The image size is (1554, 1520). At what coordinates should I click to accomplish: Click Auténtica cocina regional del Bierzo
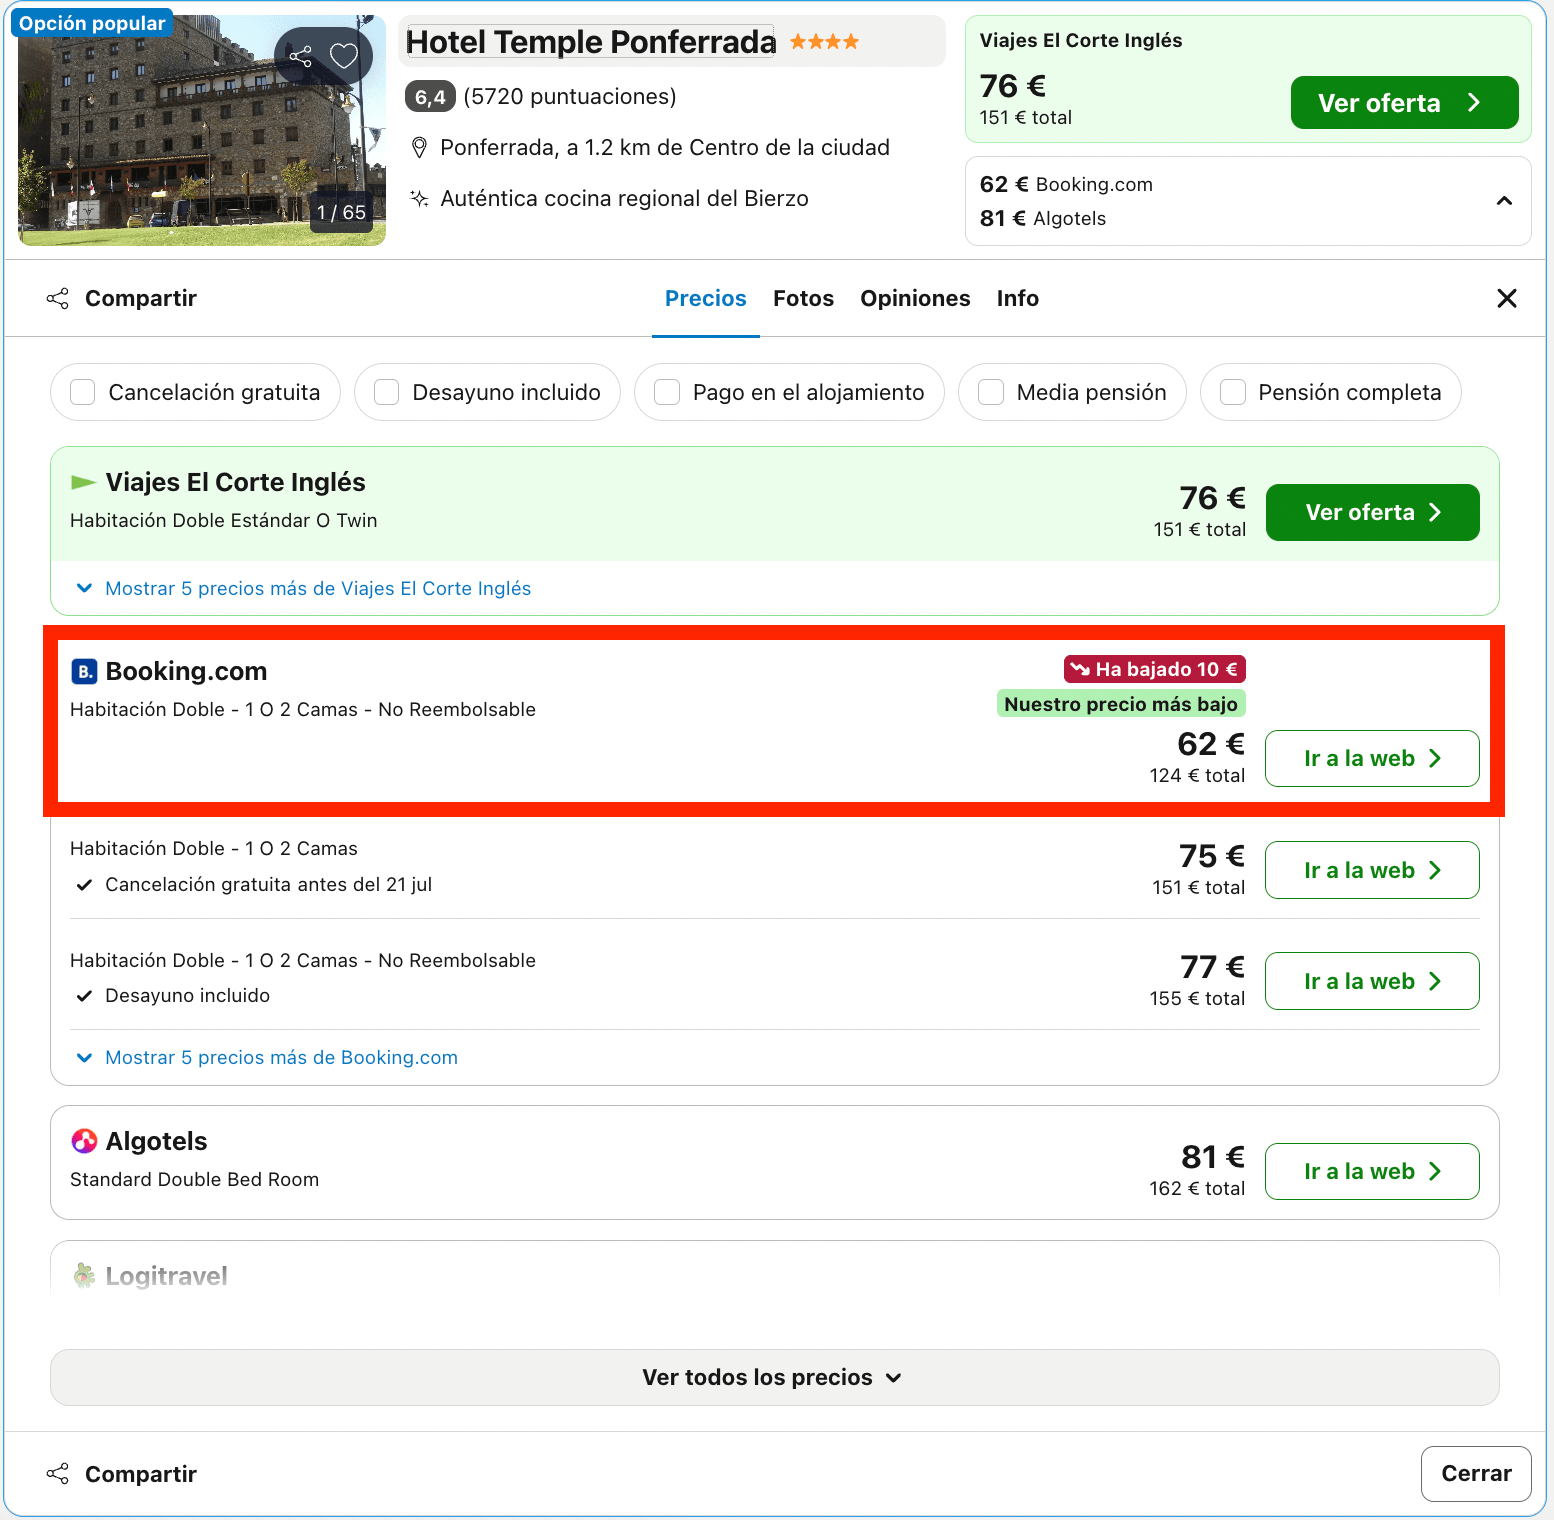pyautogui.click(x=624, y=198)
